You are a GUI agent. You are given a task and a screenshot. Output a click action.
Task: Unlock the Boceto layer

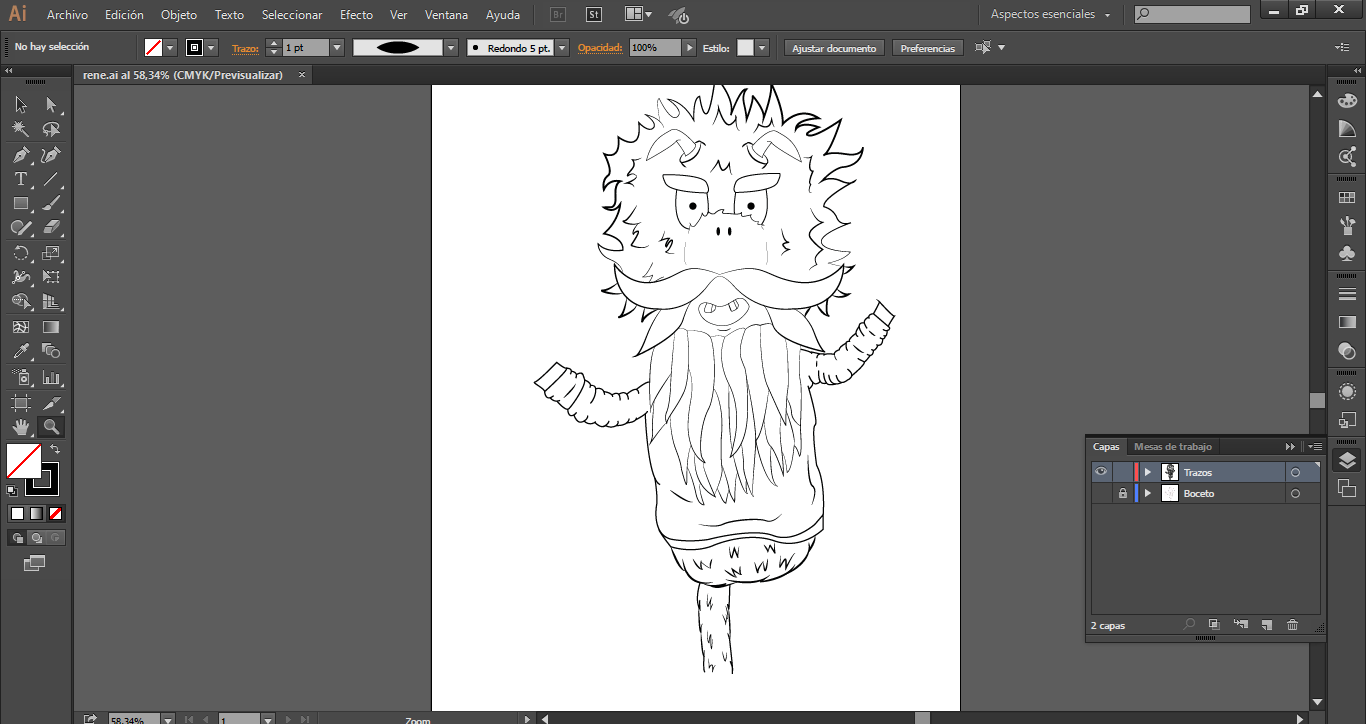(x=1123, y=494)
